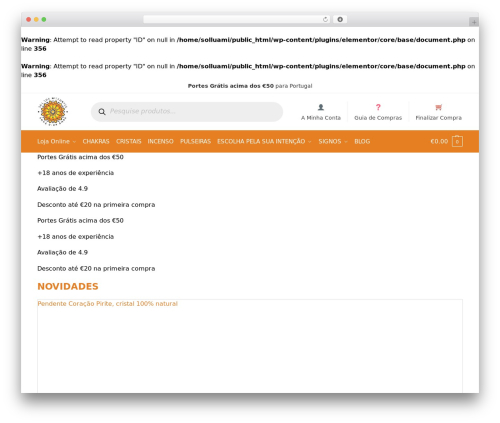The width and height of the screenshot is (500, 423).
Task: Expand Escolha pela sua intenção menu
Action: point(264,141)
